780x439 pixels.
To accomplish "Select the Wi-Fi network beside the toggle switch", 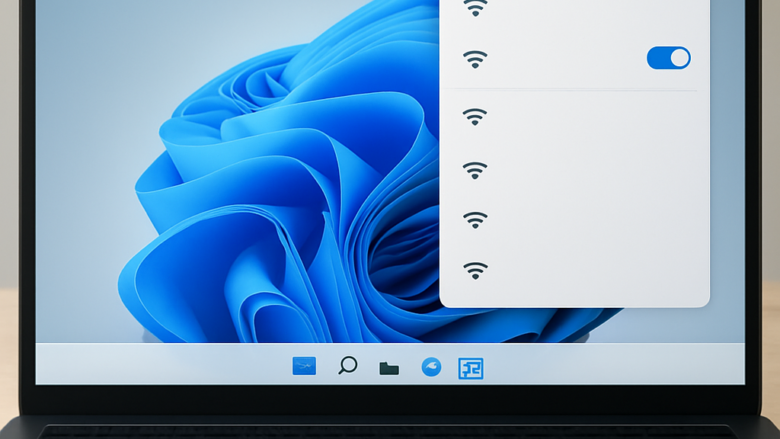I will coord(475,59).
